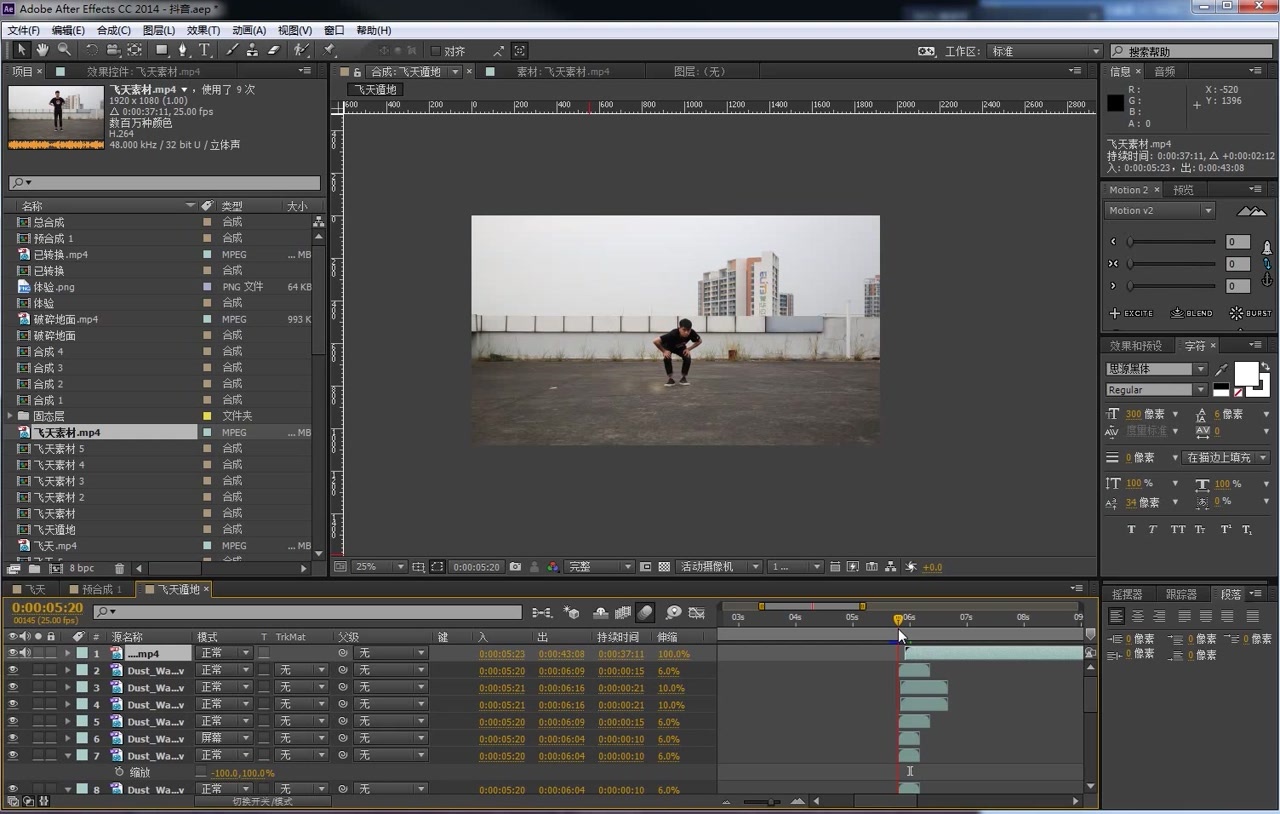Select the Zoom magnifier tool

pos(64,50)
